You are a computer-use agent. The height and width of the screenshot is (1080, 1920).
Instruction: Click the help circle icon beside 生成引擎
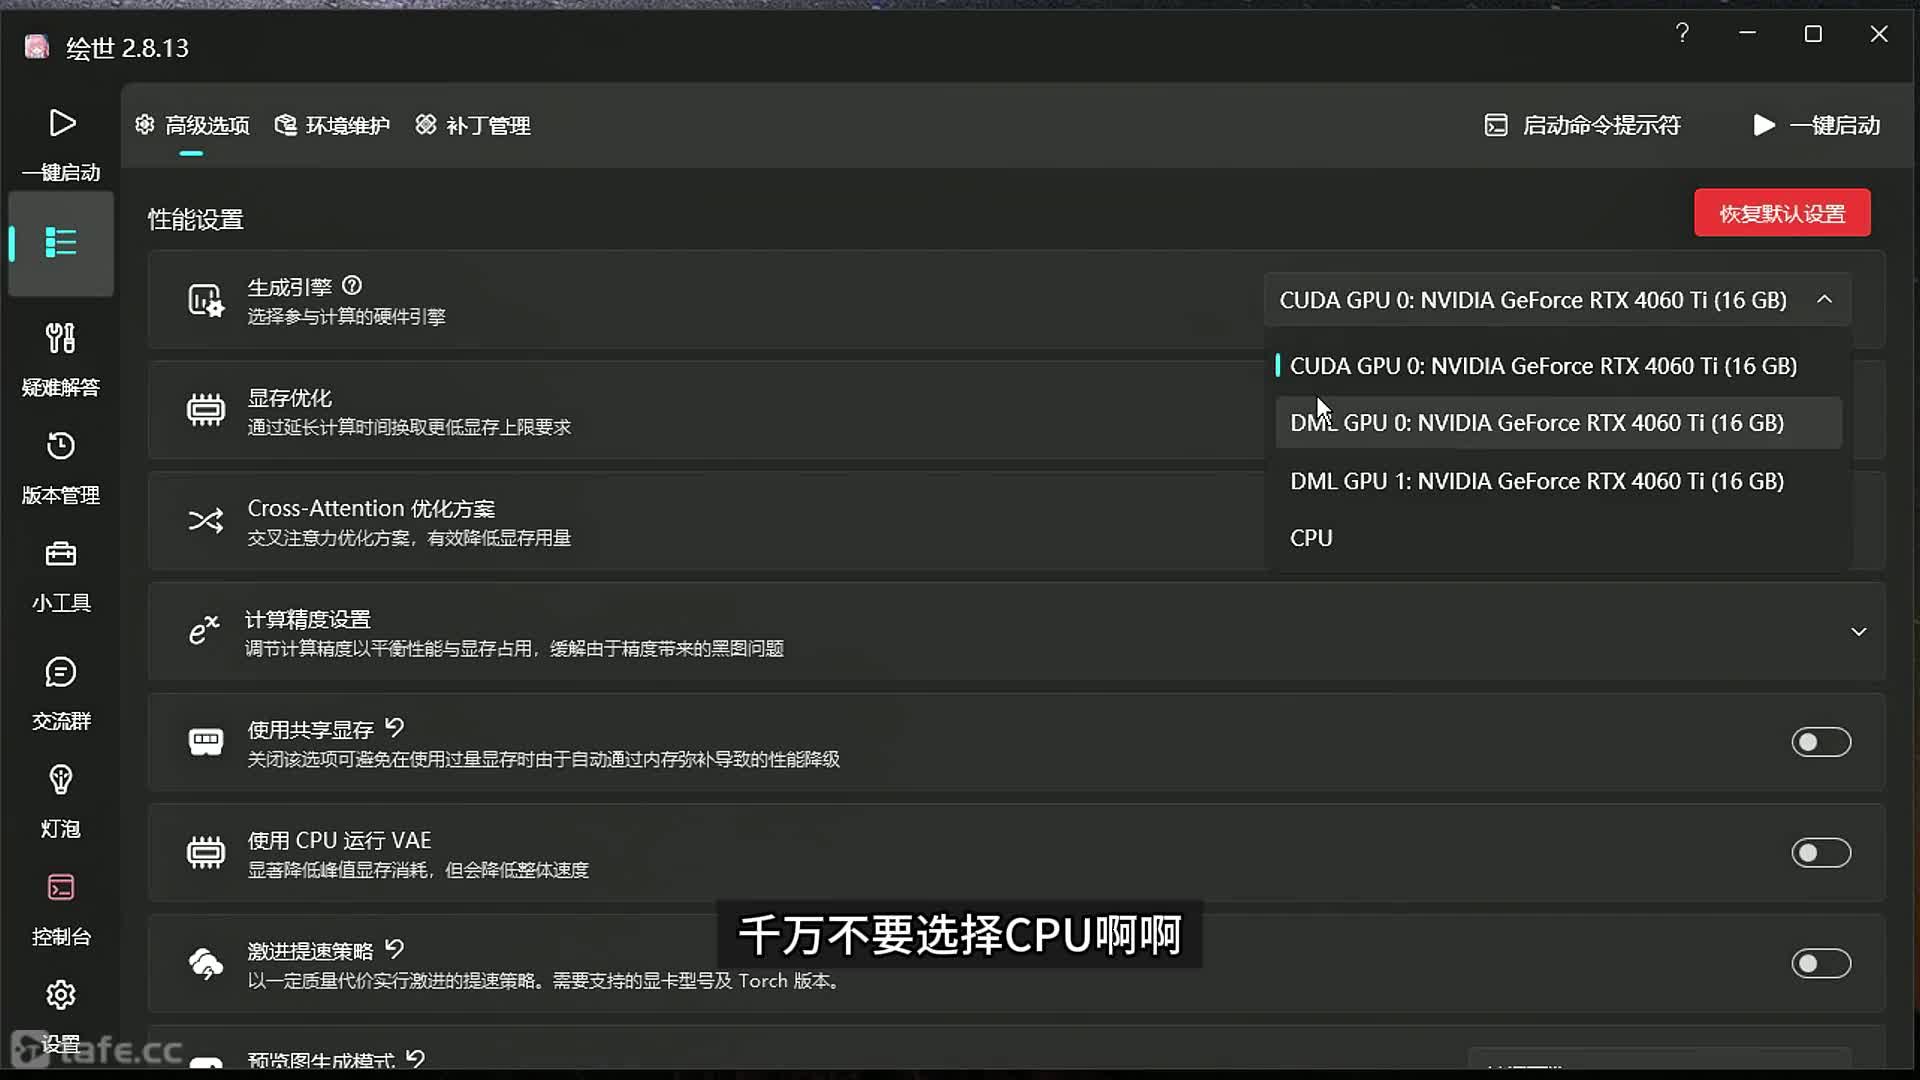(352, 286)
